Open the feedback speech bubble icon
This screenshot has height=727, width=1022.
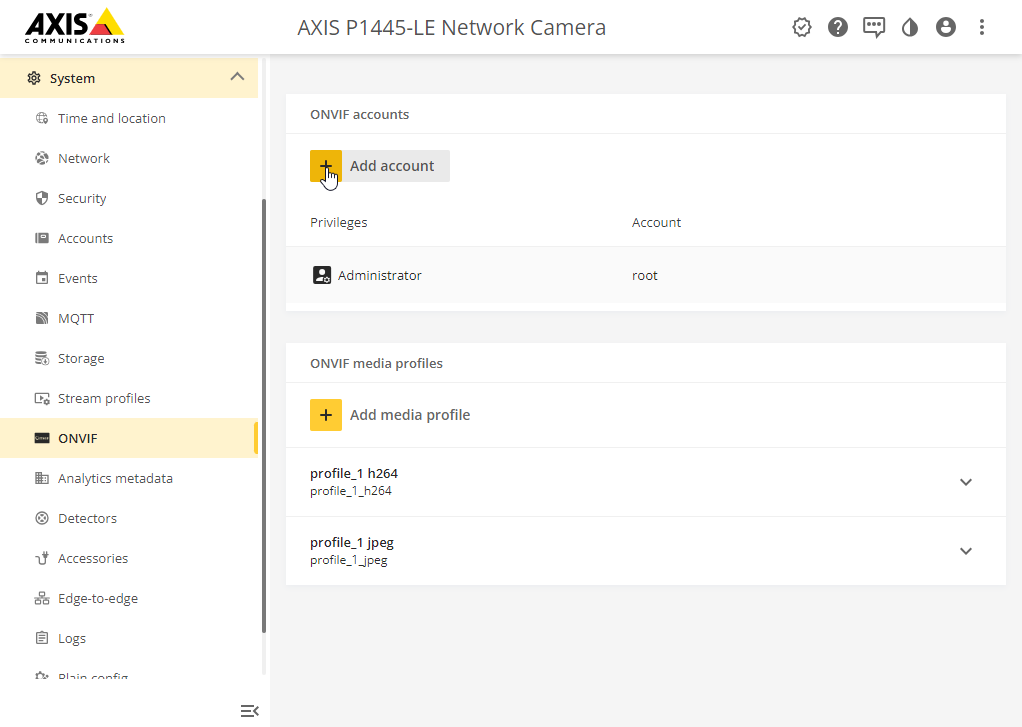tap(873, 27)
